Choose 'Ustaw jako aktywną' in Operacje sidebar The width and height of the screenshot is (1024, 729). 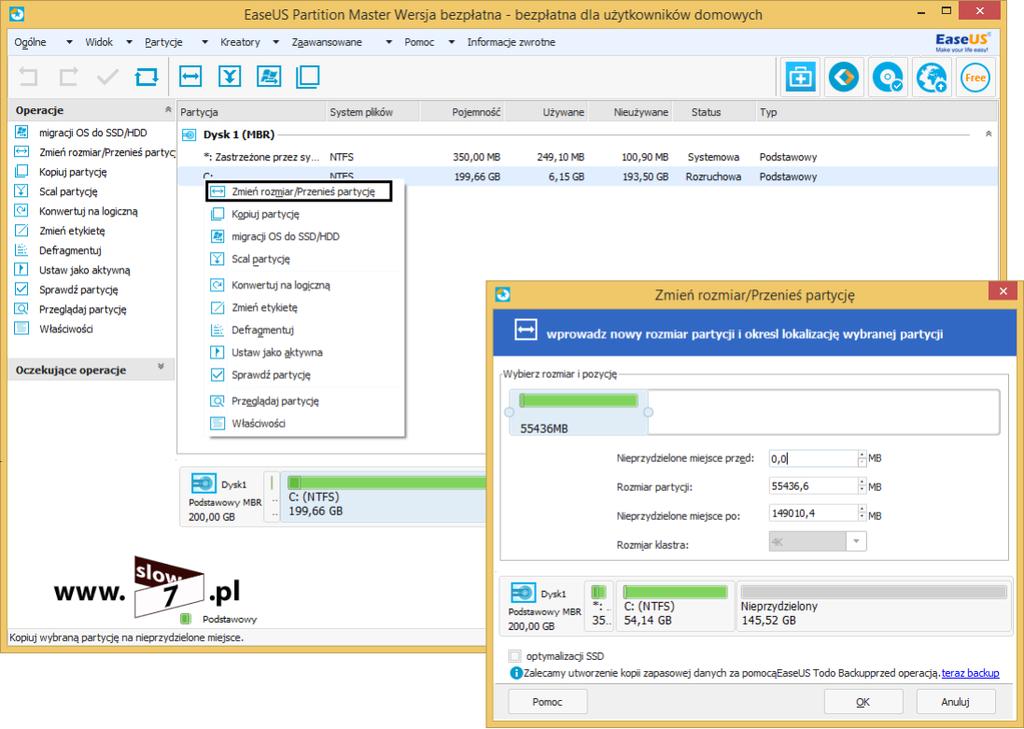pos(84,270)
